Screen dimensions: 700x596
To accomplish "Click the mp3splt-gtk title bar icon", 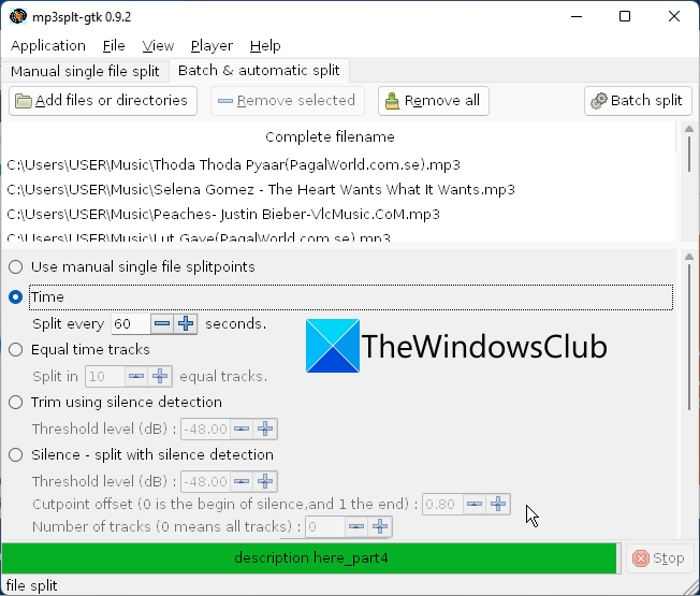I will 18,17.
